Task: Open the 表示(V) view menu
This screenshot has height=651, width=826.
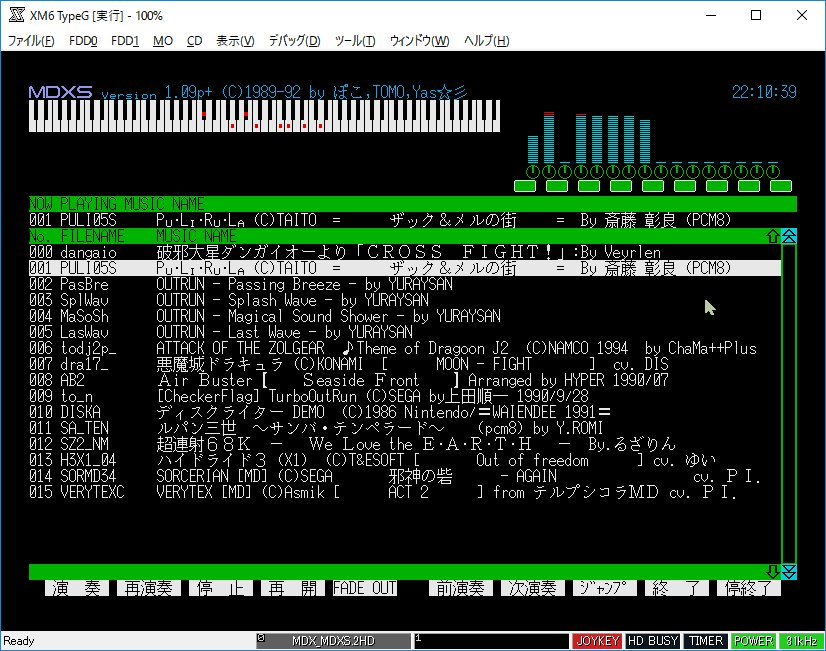Action: 235,41
